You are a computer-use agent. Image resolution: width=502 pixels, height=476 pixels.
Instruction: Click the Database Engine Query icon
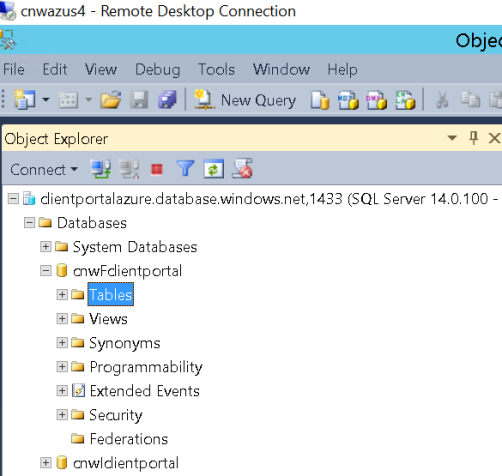point(319,100)
